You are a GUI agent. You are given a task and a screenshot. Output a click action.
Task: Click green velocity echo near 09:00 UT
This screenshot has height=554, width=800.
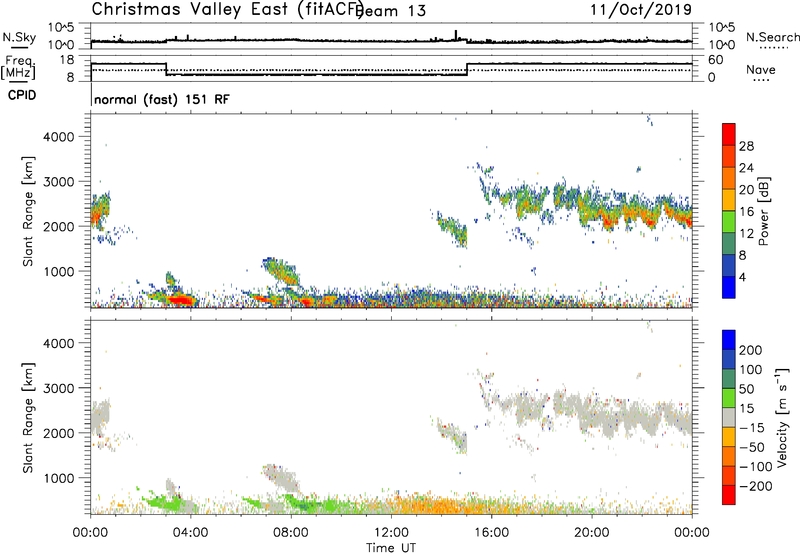pos(316,505)
